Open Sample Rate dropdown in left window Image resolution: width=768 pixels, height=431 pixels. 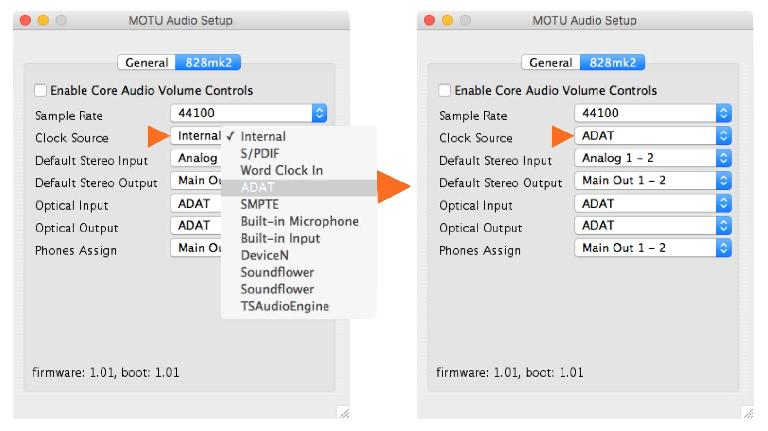249,113
